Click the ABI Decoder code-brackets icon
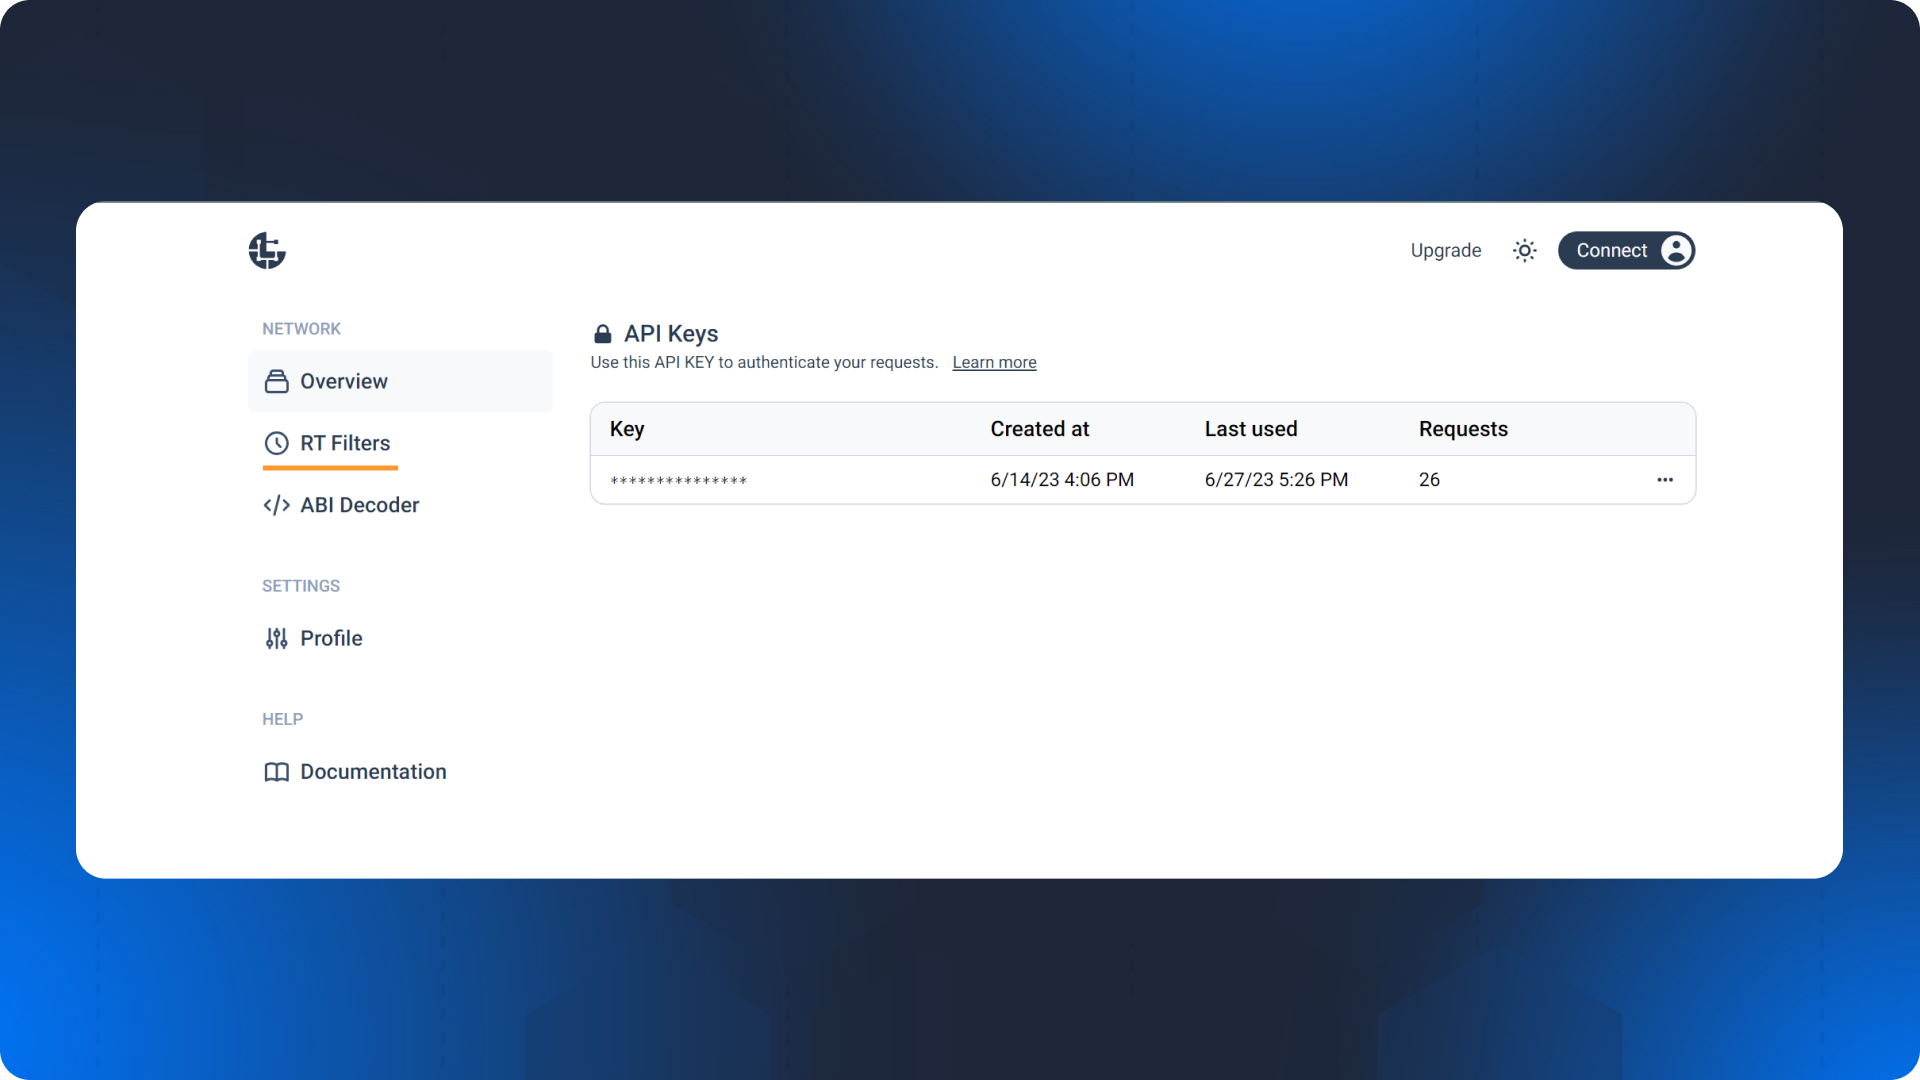Image resolution: width=1920 pixels, height=1080 pixels. coord(277,505)
